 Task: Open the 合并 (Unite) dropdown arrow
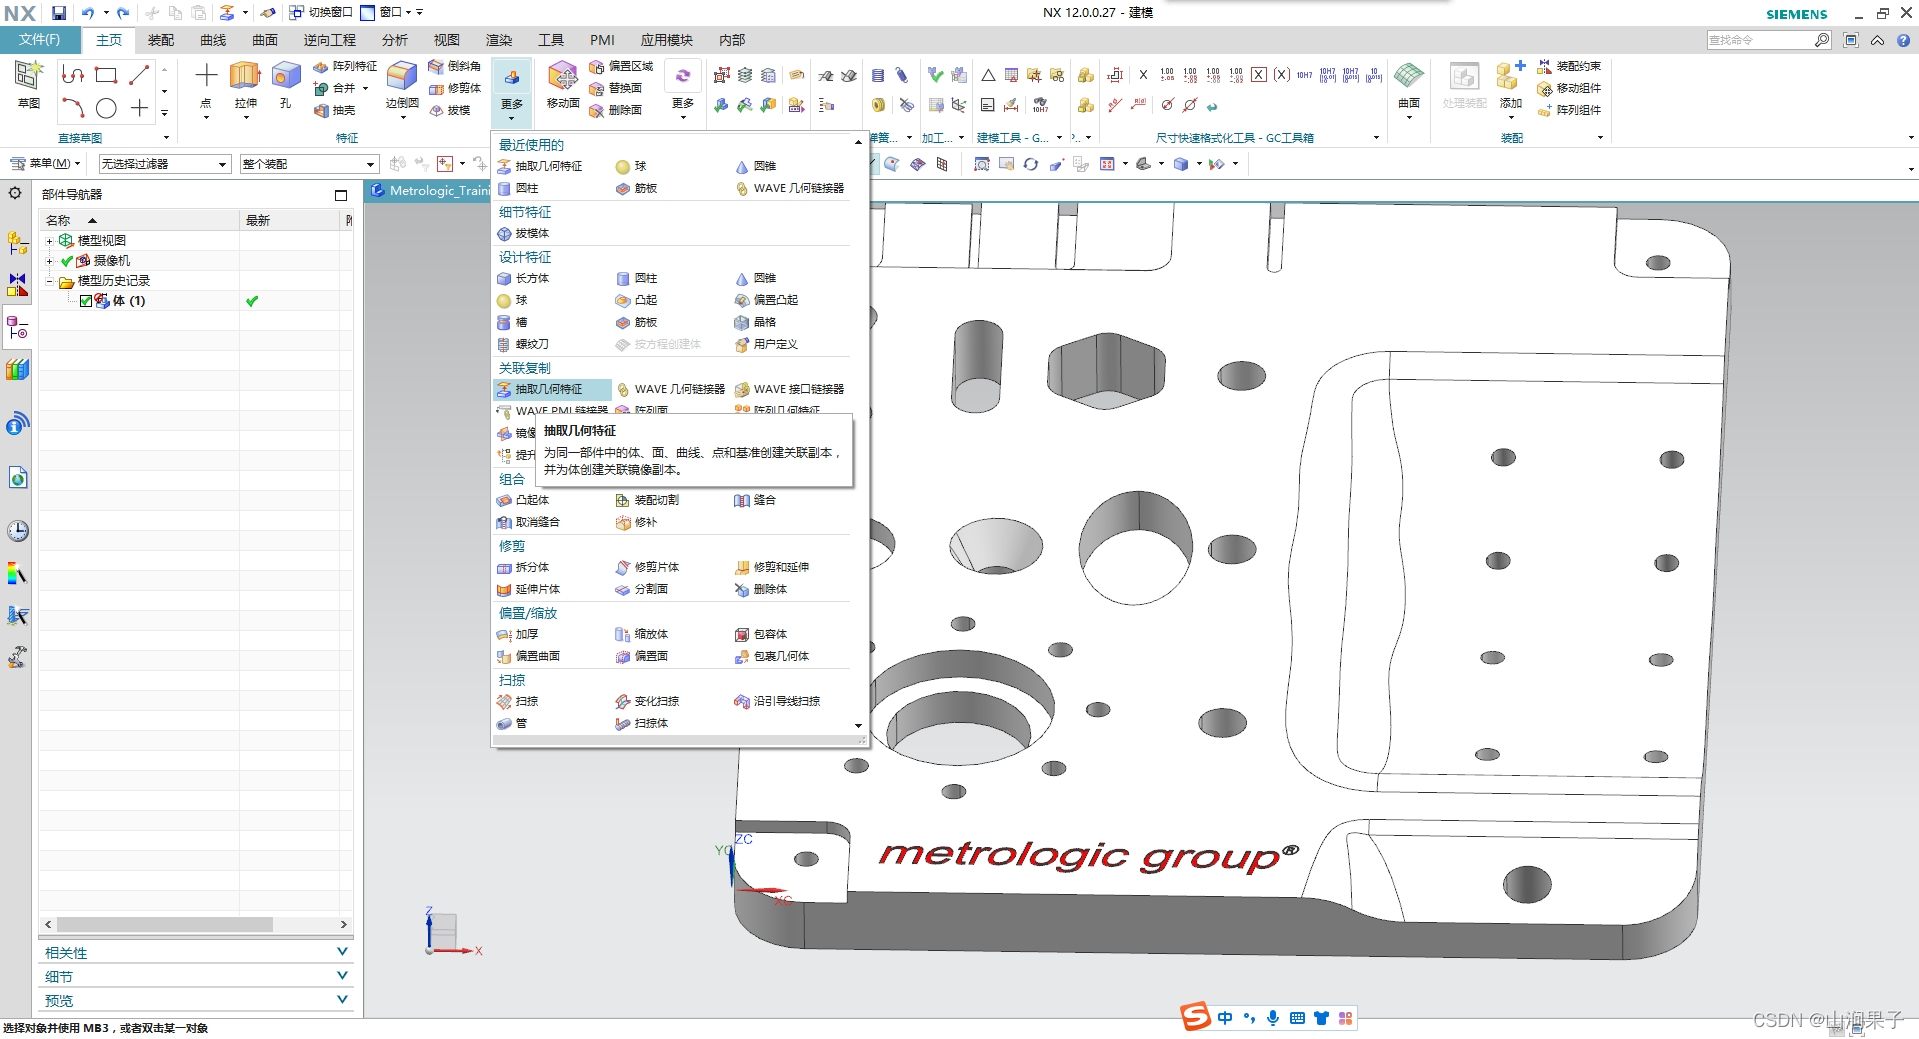(366, 88)
